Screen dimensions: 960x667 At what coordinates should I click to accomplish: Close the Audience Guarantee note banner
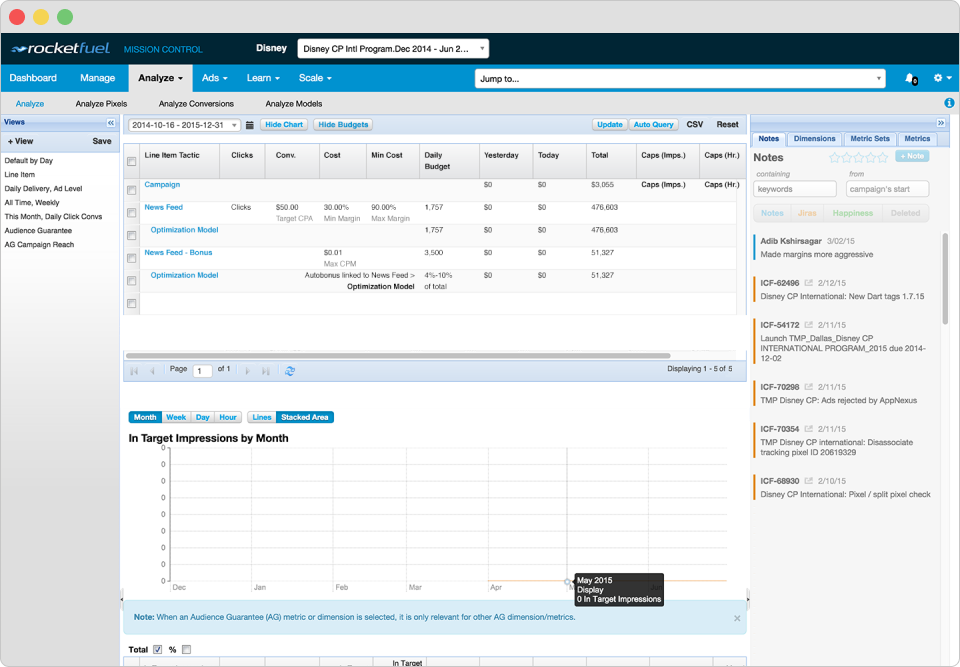point(737,618)
